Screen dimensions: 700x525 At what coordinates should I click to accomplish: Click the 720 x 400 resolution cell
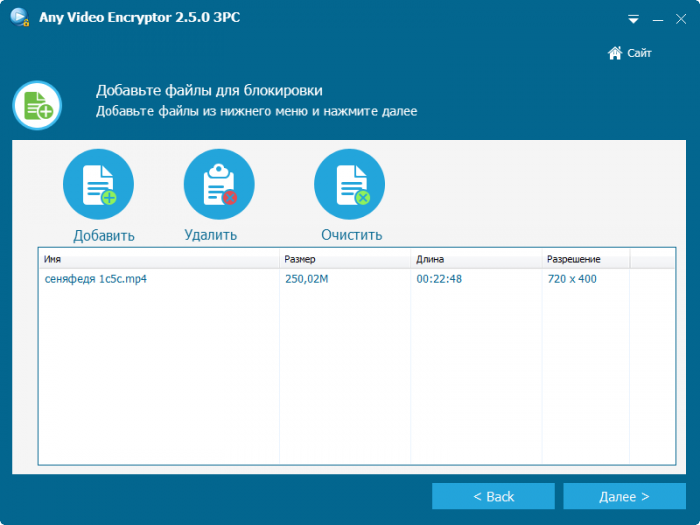coord(572,279)
